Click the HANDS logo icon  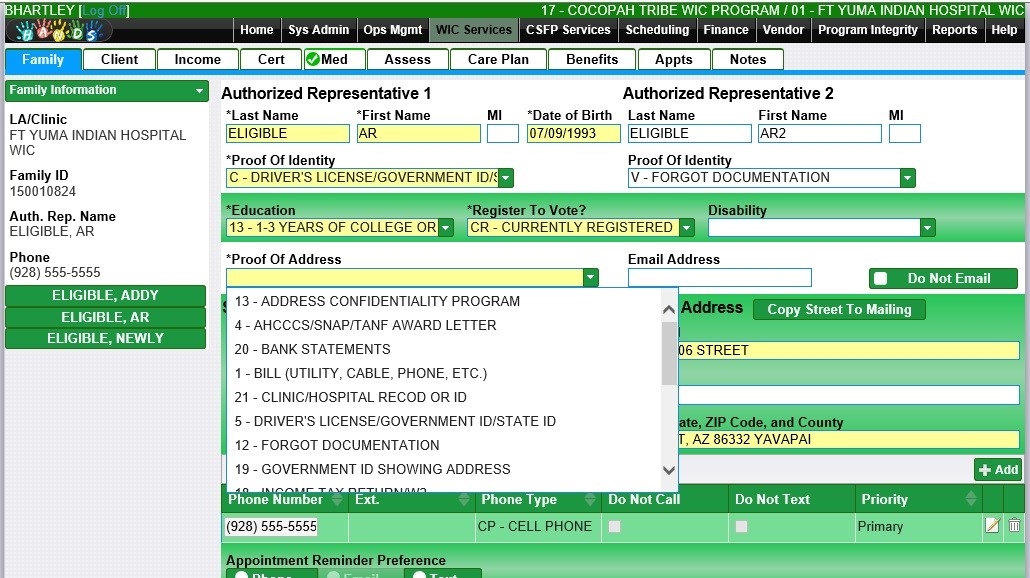click(59, 30)
